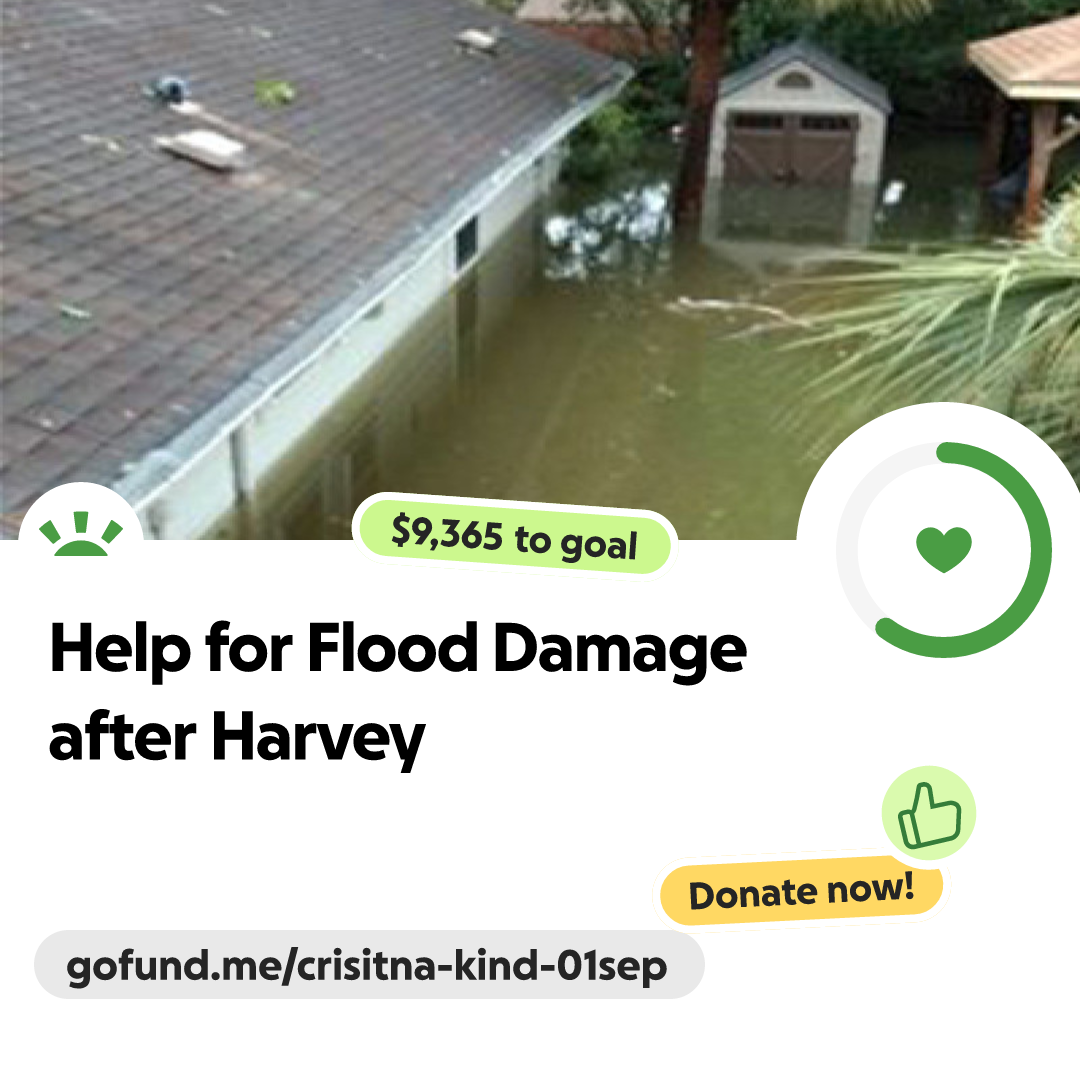Click the "after Harvey" title line
This screenshot has width=1080, height=1080.
tap(236, 738)
